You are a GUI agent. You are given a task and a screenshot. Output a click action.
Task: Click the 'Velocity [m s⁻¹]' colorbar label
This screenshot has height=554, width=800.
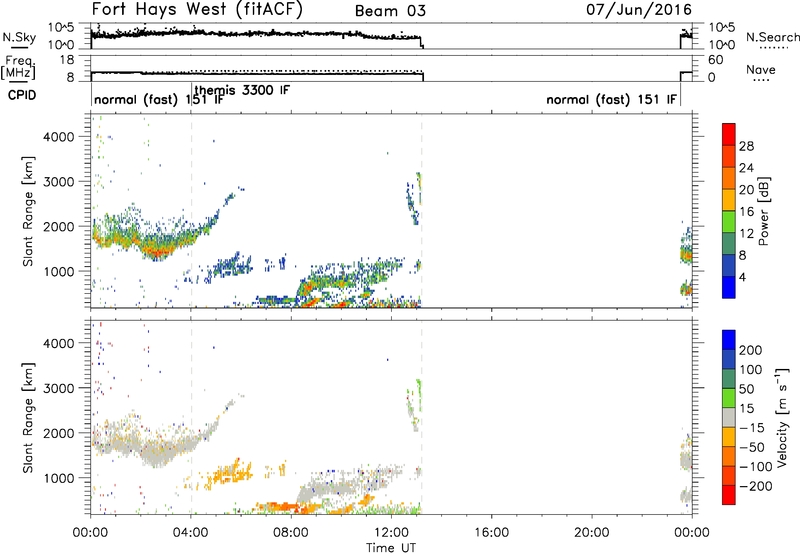(781, 417)
